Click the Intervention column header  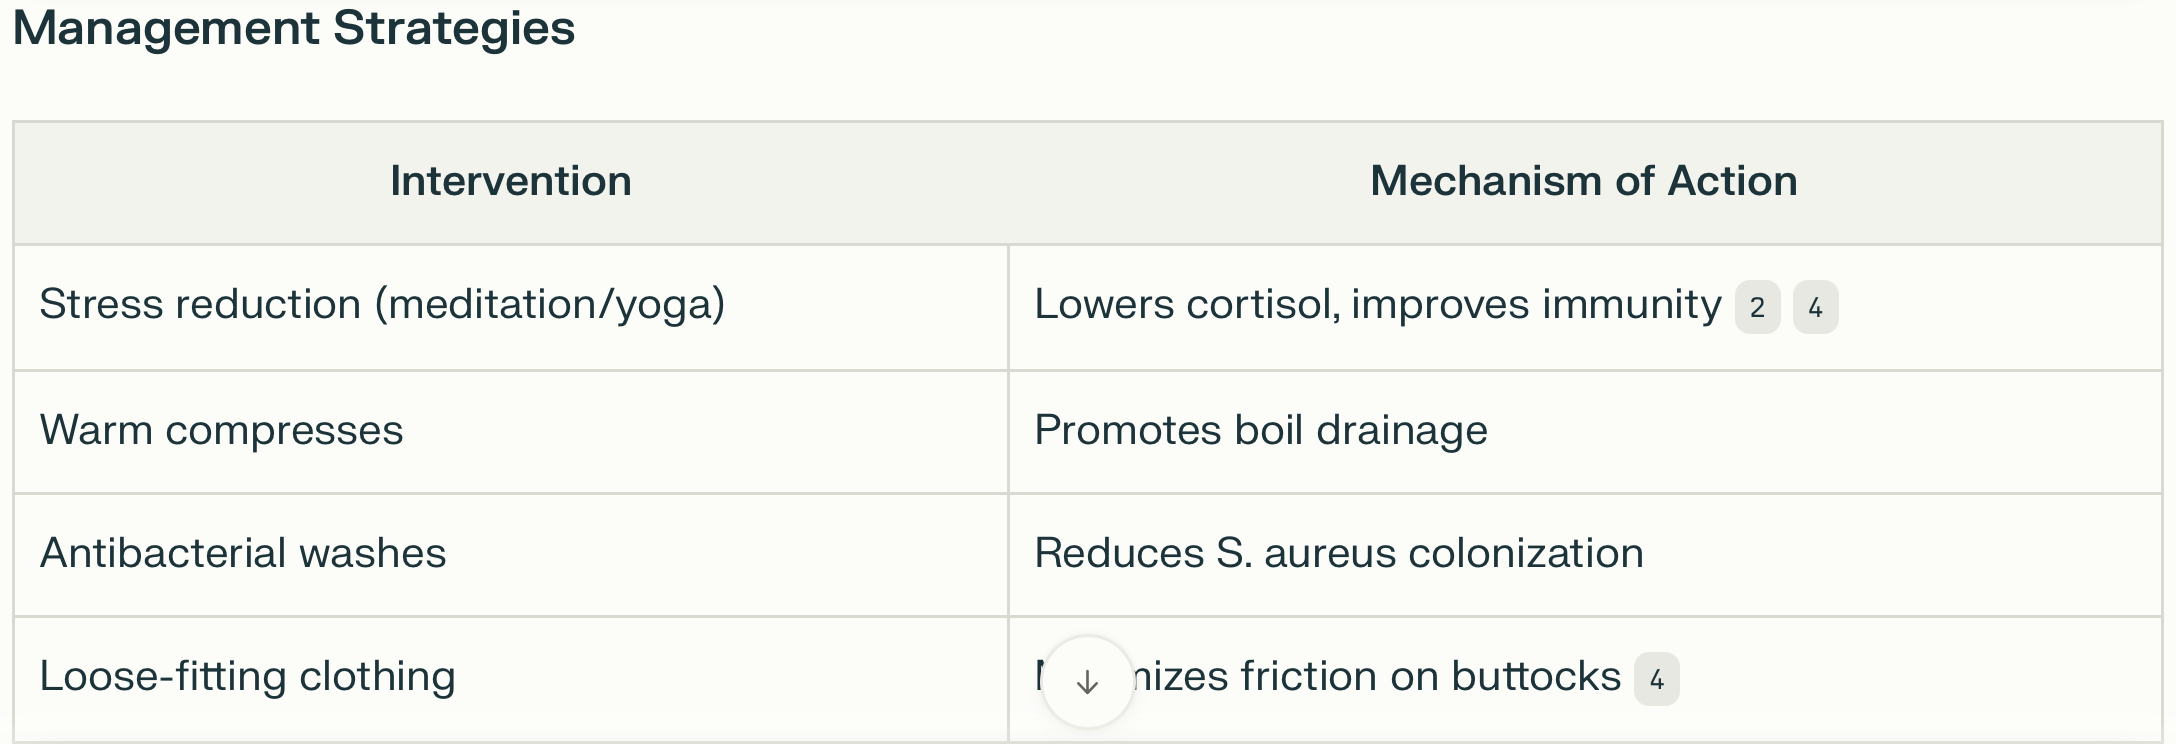511,182
